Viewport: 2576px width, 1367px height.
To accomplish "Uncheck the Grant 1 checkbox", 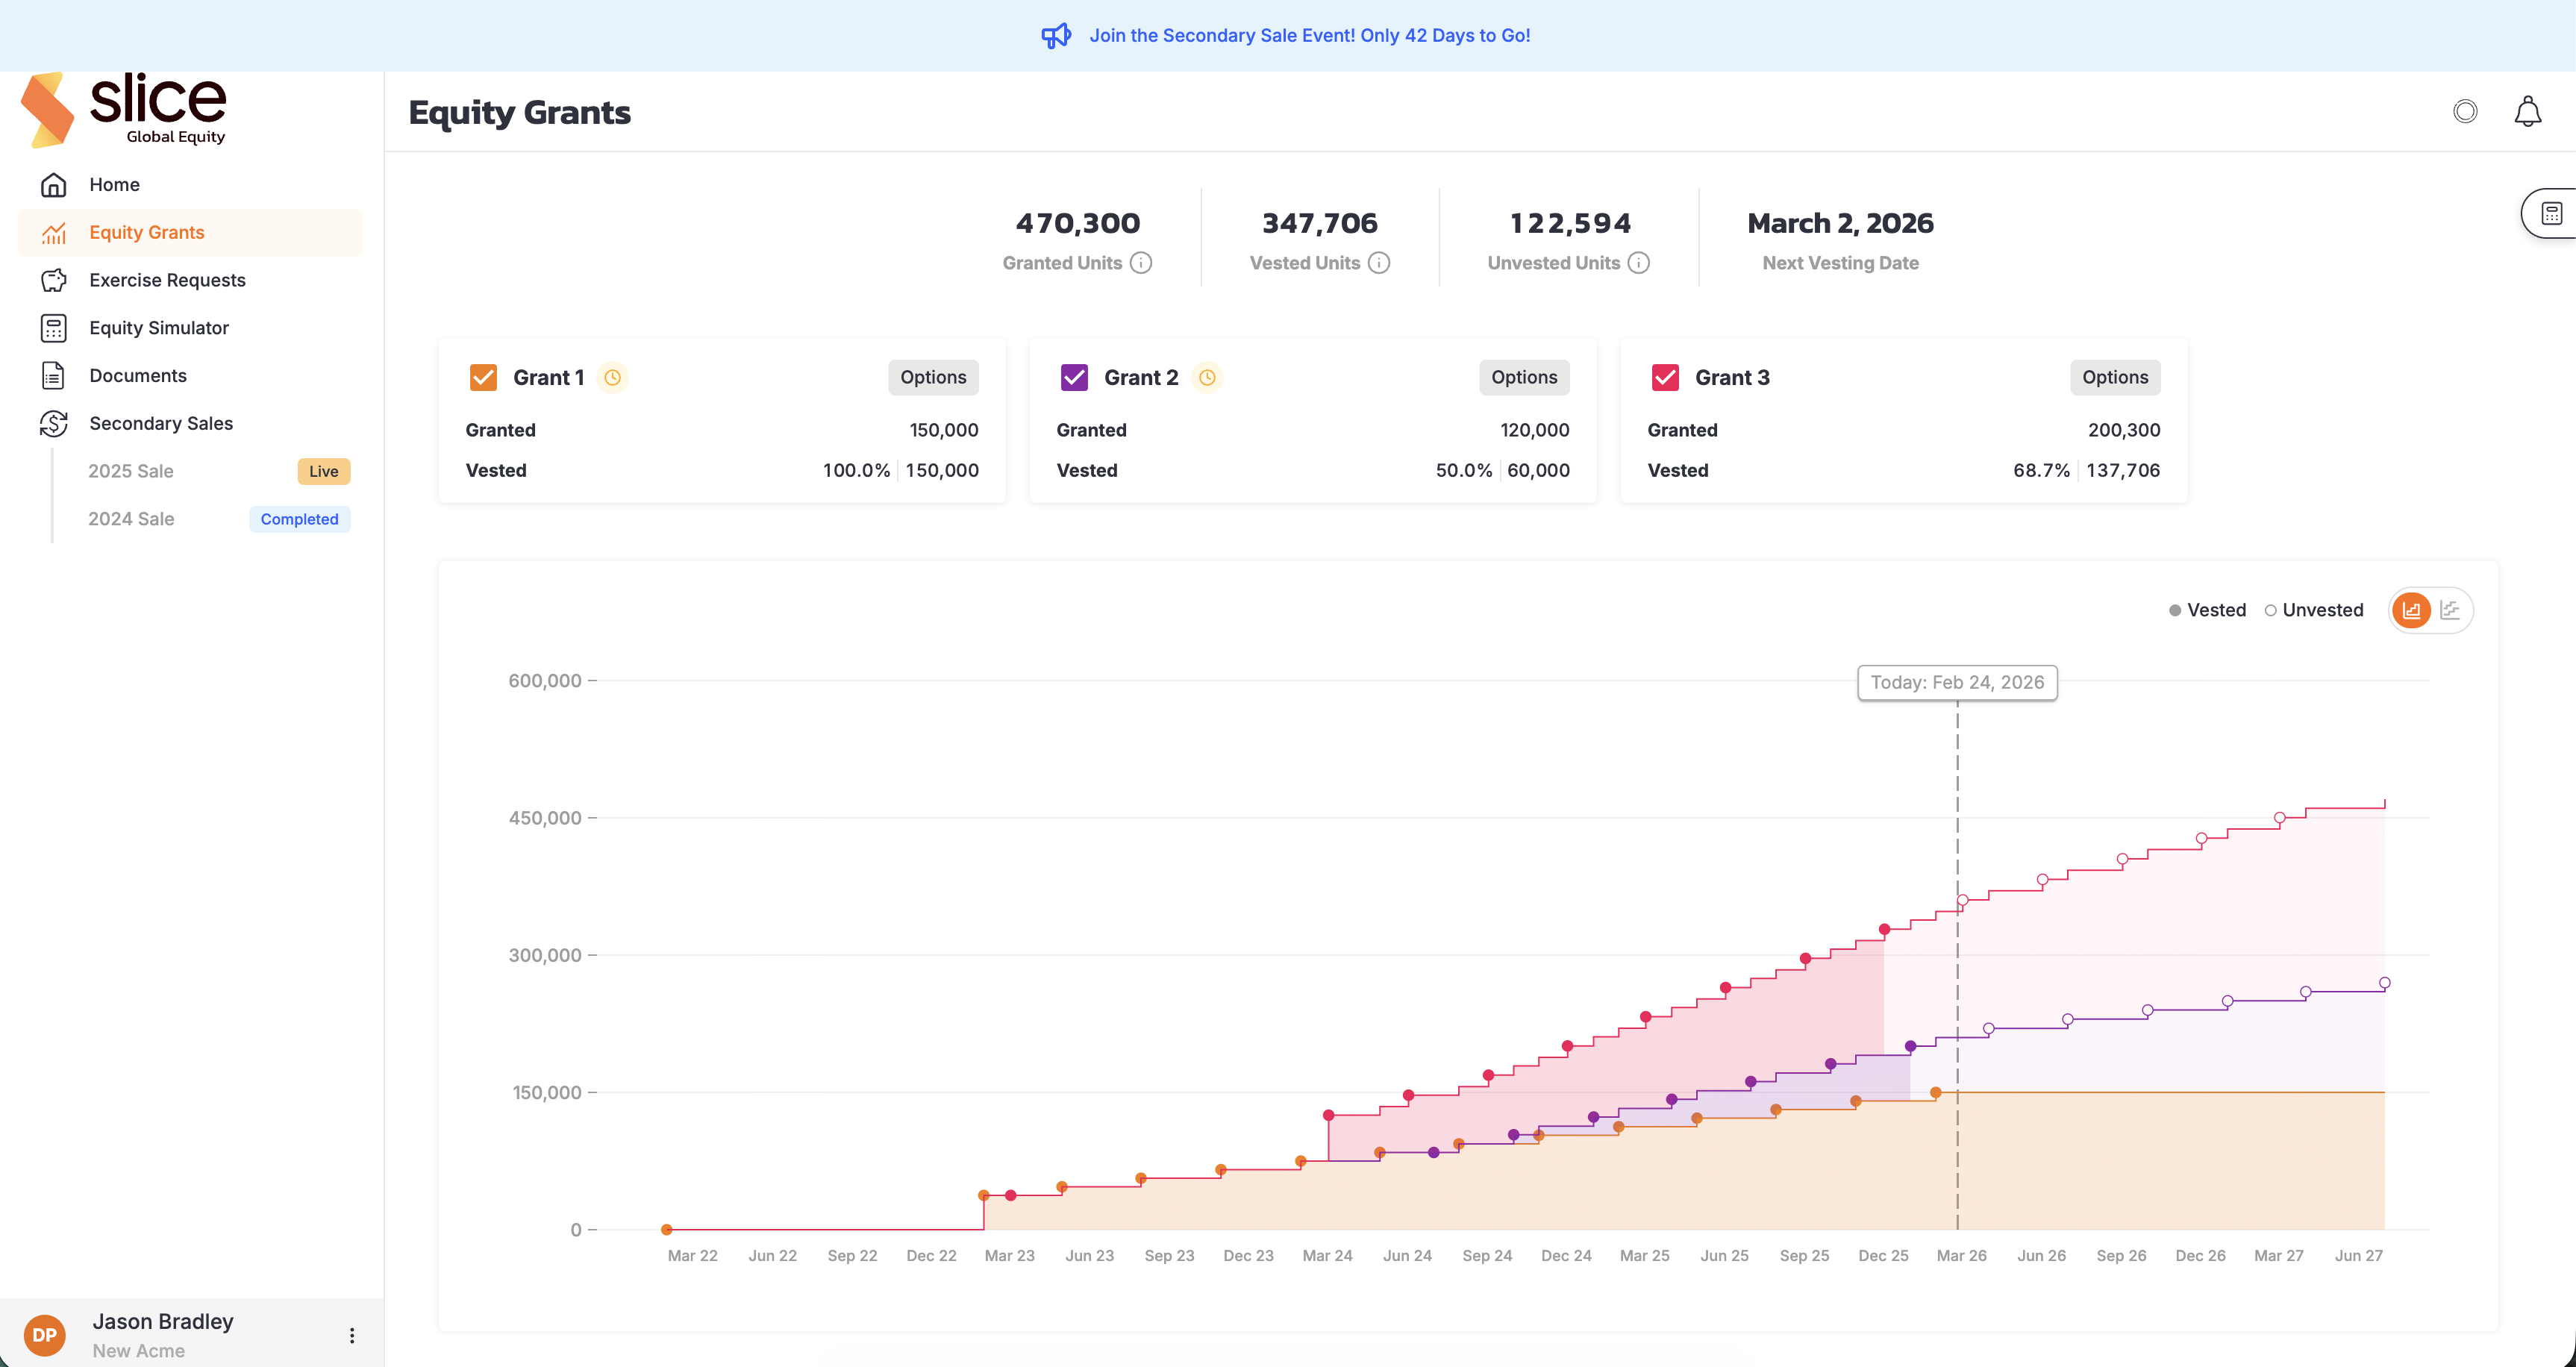I will (x=483, y=377).
